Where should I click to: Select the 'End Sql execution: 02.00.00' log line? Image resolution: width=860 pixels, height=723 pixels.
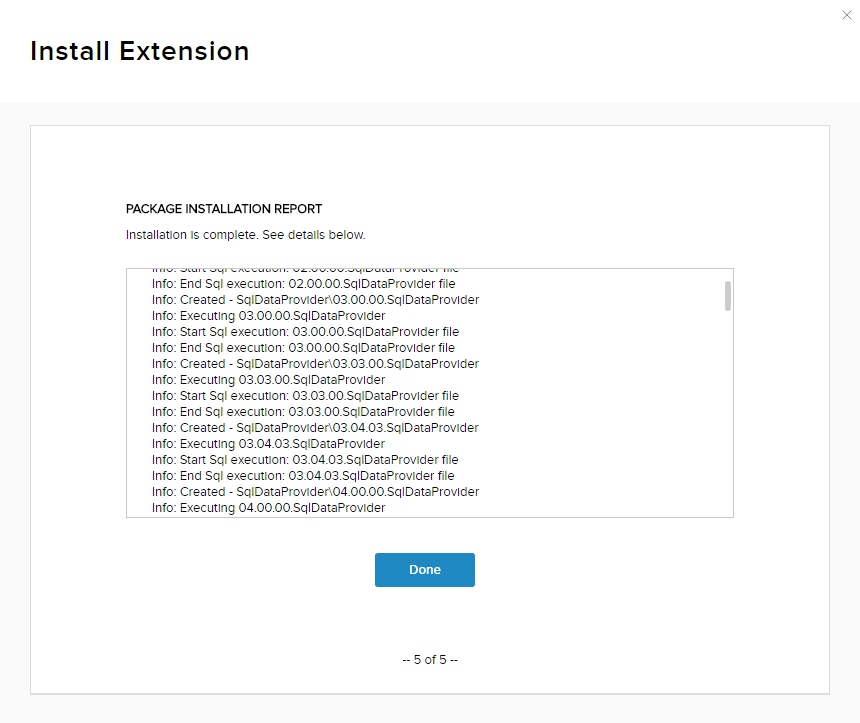[x=303, y=284]
